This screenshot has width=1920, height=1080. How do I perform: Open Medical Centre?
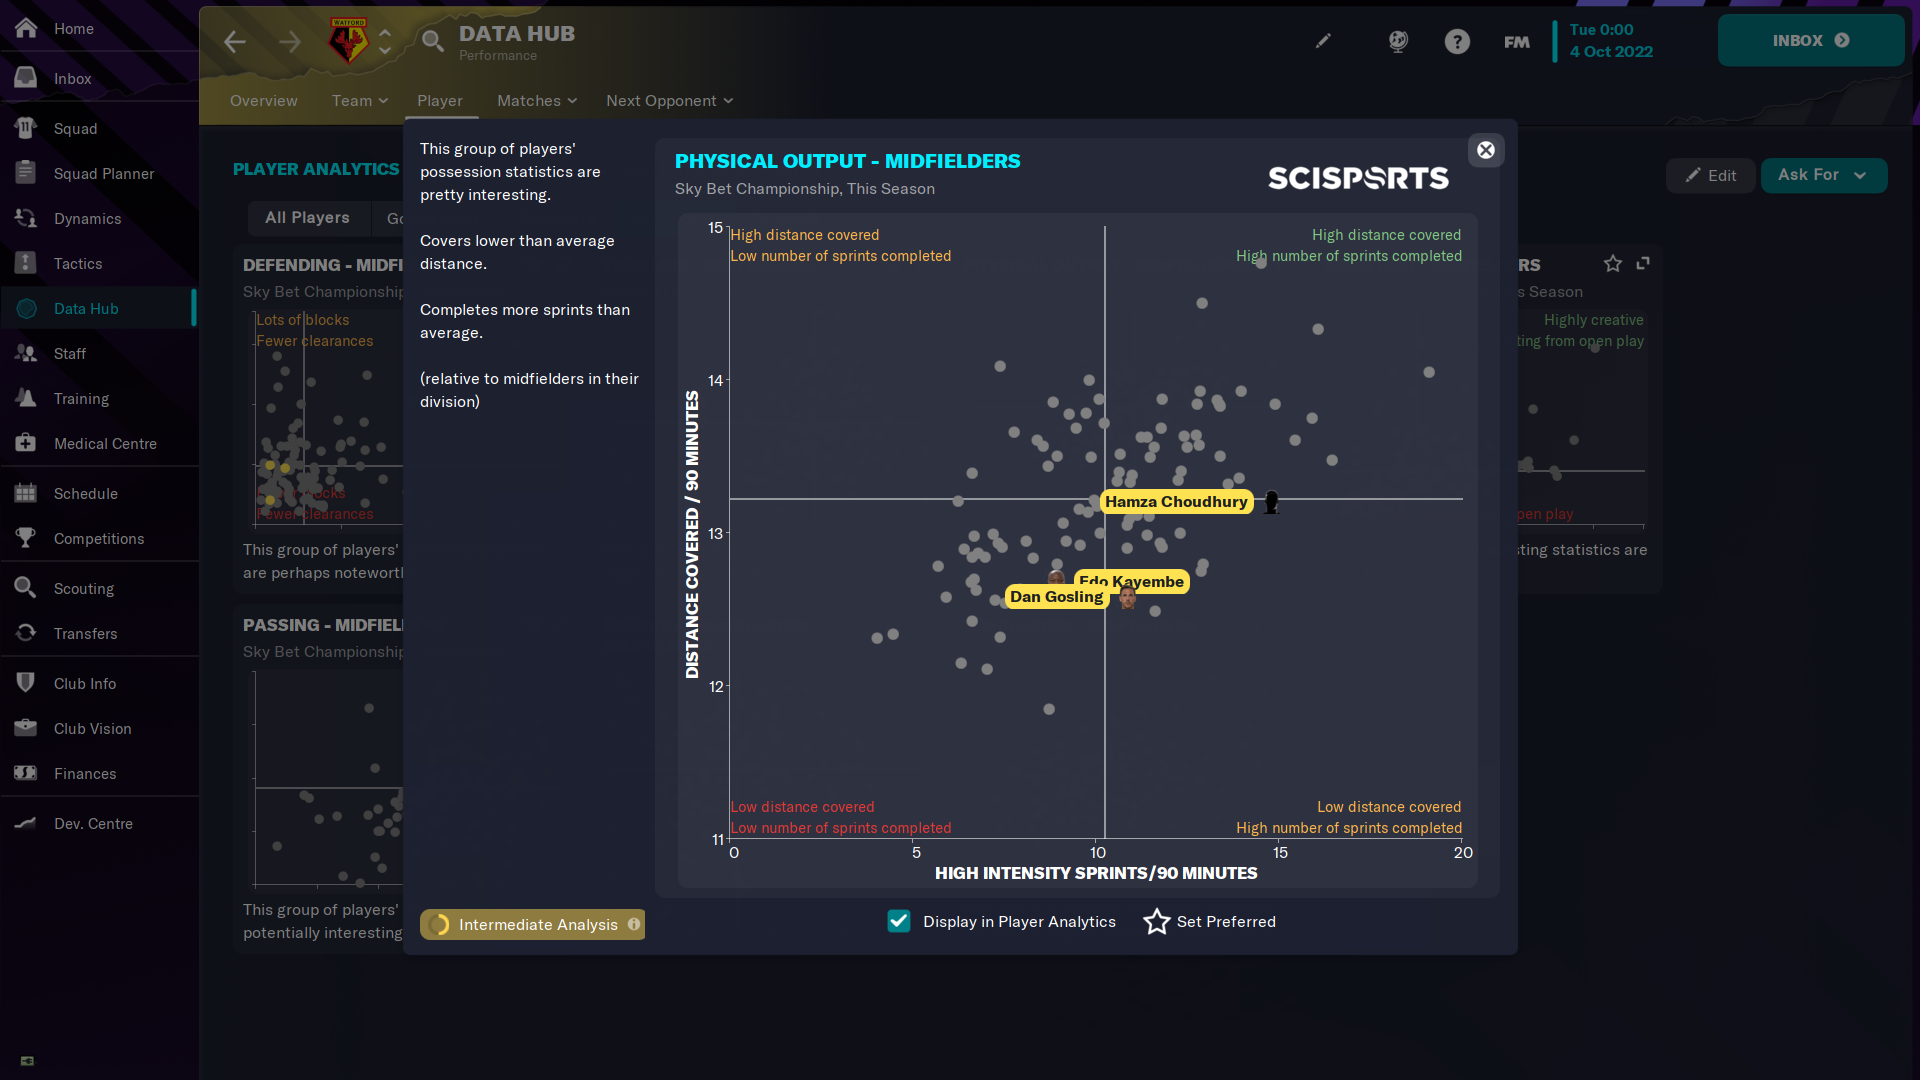(x=99, y=443)
